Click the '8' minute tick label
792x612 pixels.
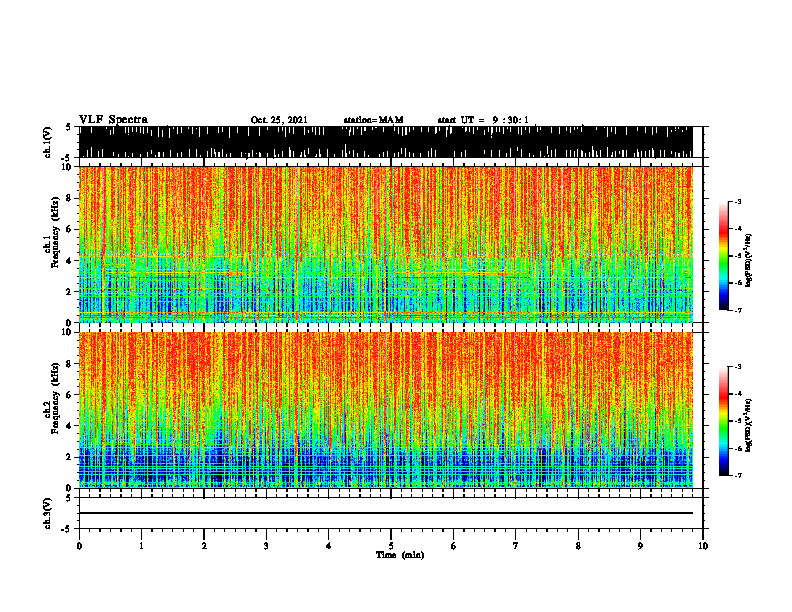[x=578, y=546]
